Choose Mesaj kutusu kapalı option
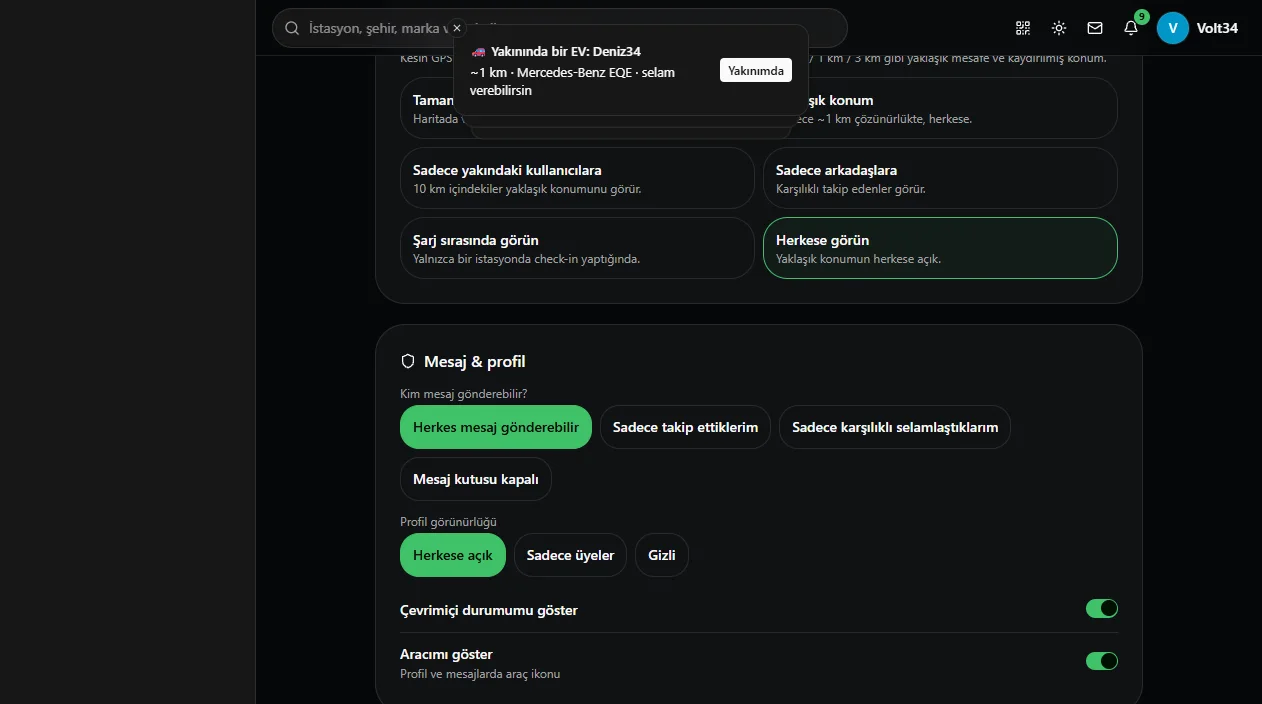Viewport: 1262px width, 704px height. [476, 479]
